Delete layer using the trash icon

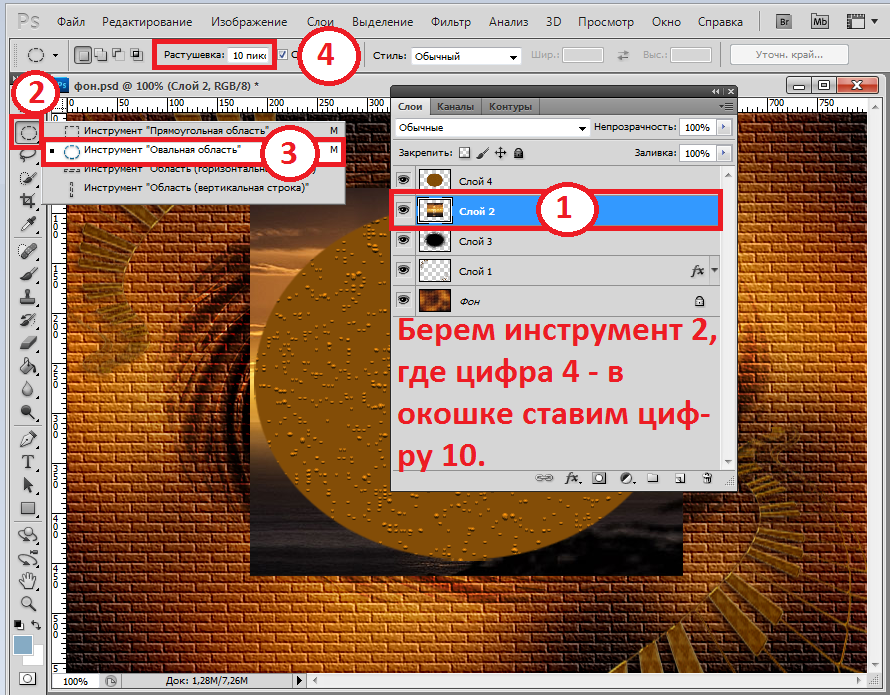[x=707, y=478]
